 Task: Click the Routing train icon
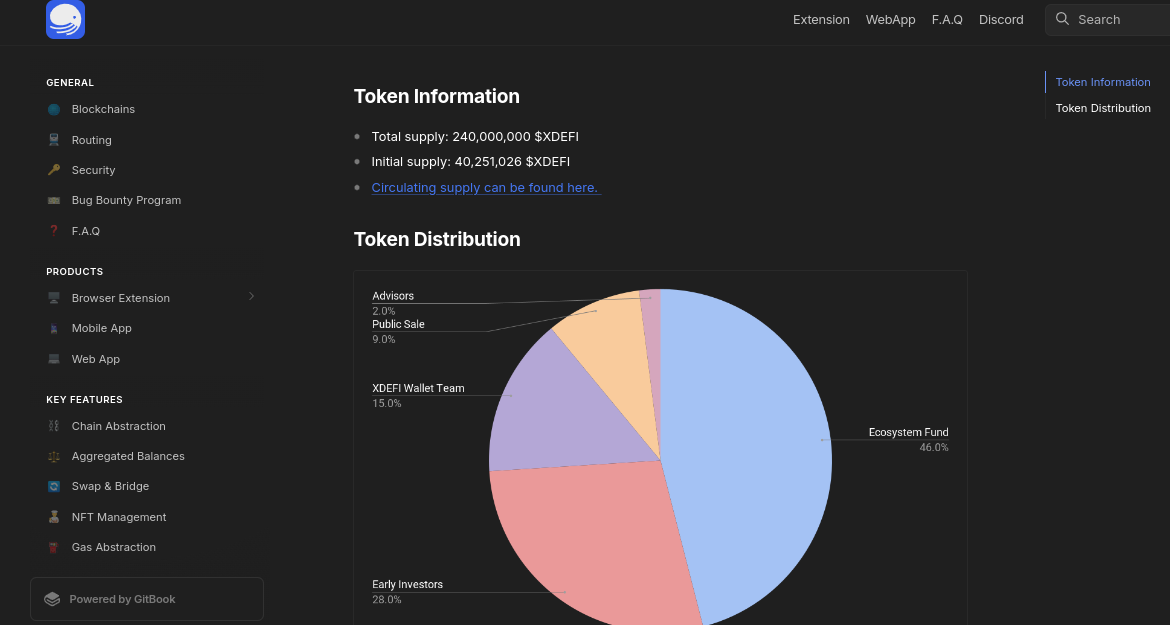[x=54, y=140]
